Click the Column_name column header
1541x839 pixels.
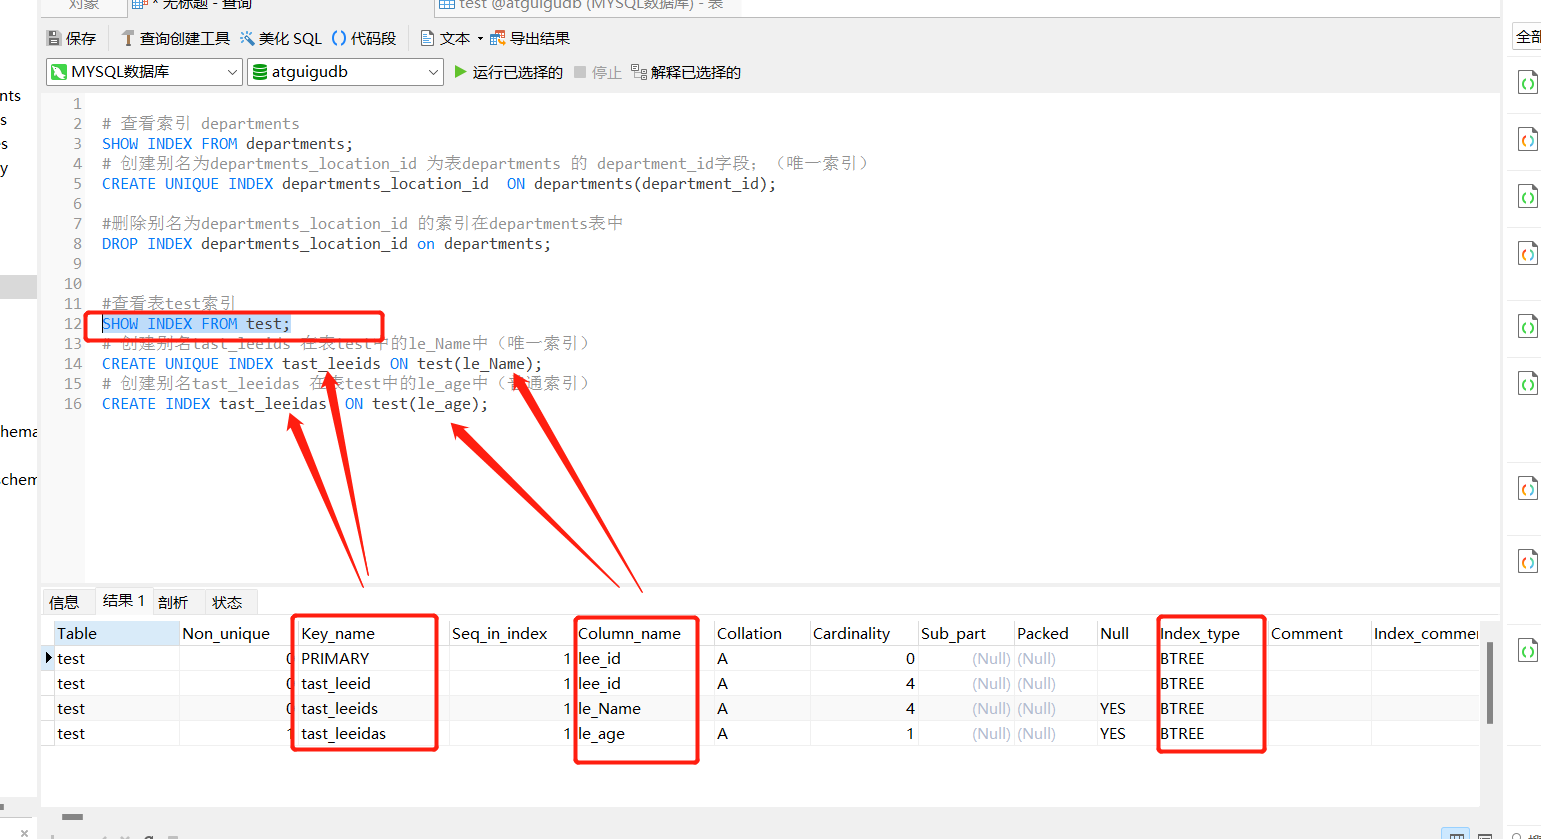point(644,633)
